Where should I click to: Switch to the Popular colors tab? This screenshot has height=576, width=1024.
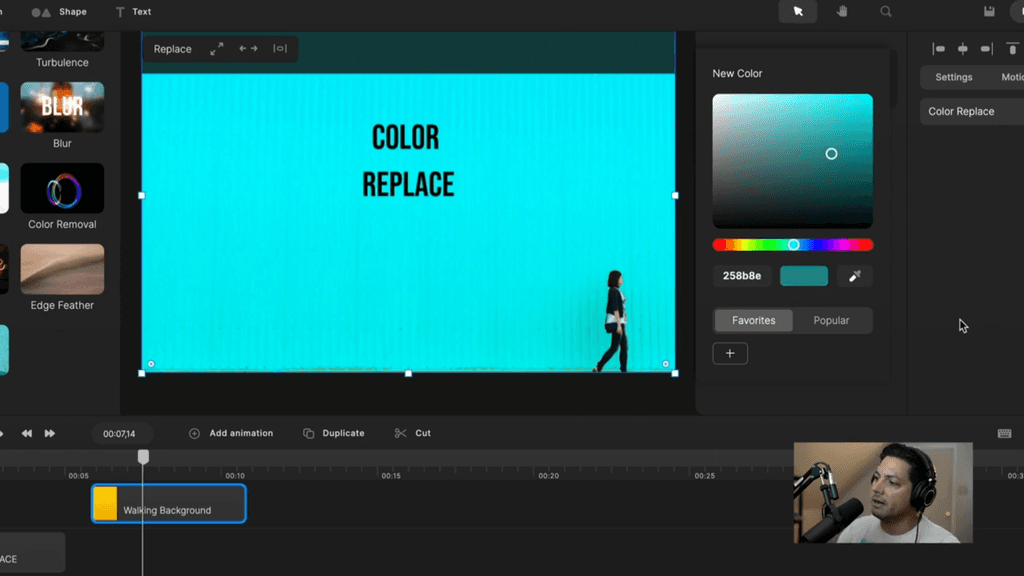click(831, 321)
